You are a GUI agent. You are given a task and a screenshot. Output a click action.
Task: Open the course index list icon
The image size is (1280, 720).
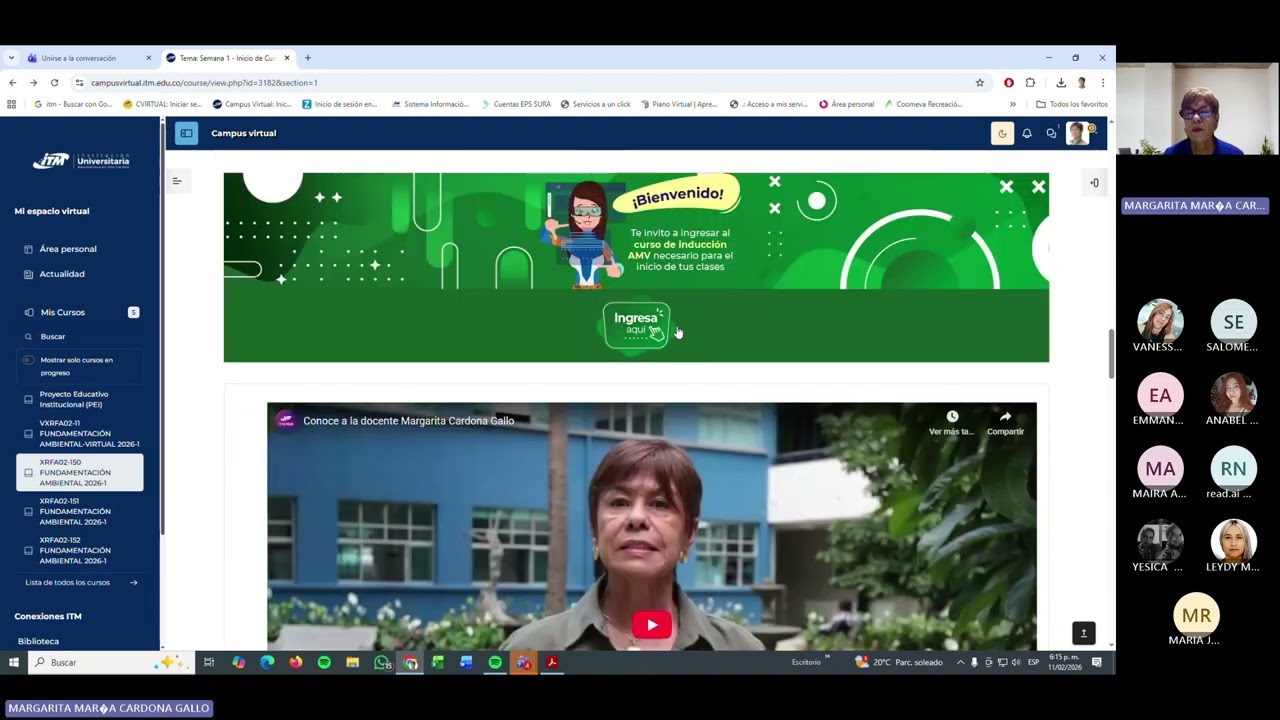coord(176,181)
